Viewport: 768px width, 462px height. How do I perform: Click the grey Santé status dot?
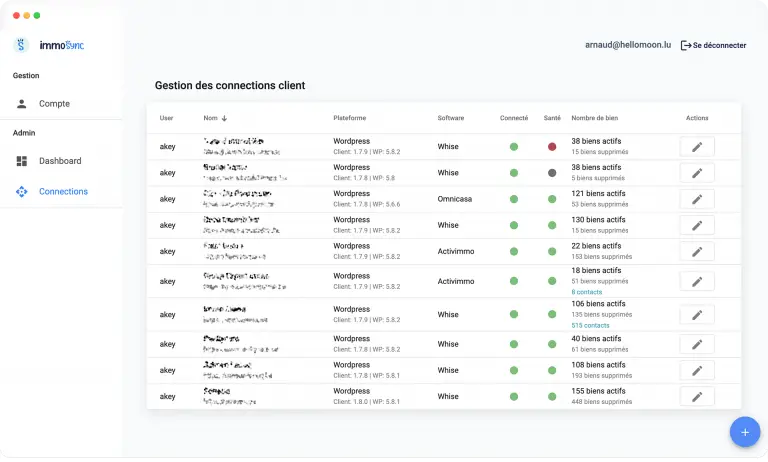click(x=552, y=173)
